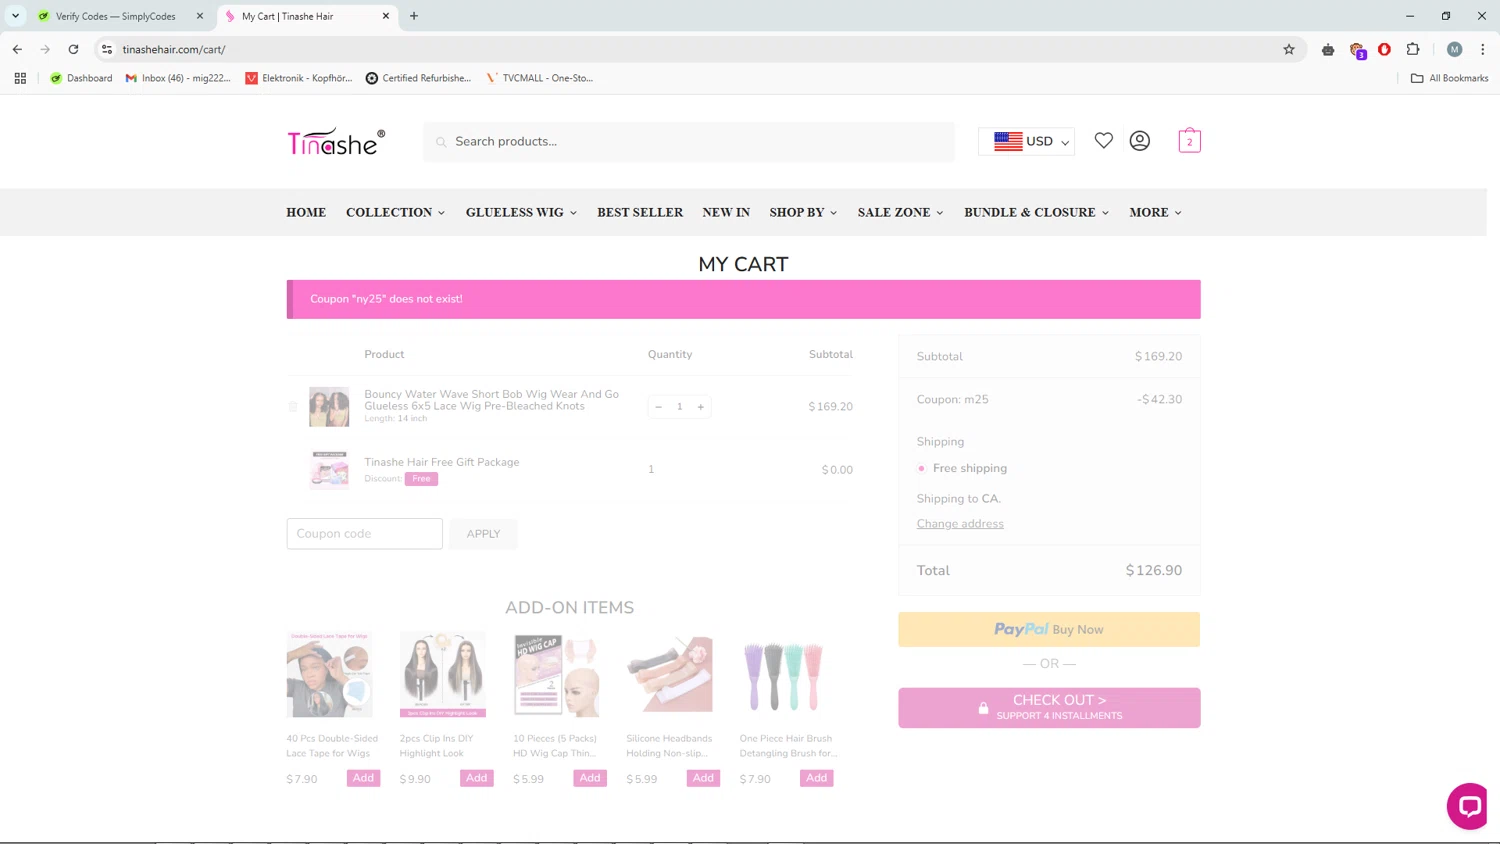
Task: Open BEST SELLER page
Action: point(640,212)
